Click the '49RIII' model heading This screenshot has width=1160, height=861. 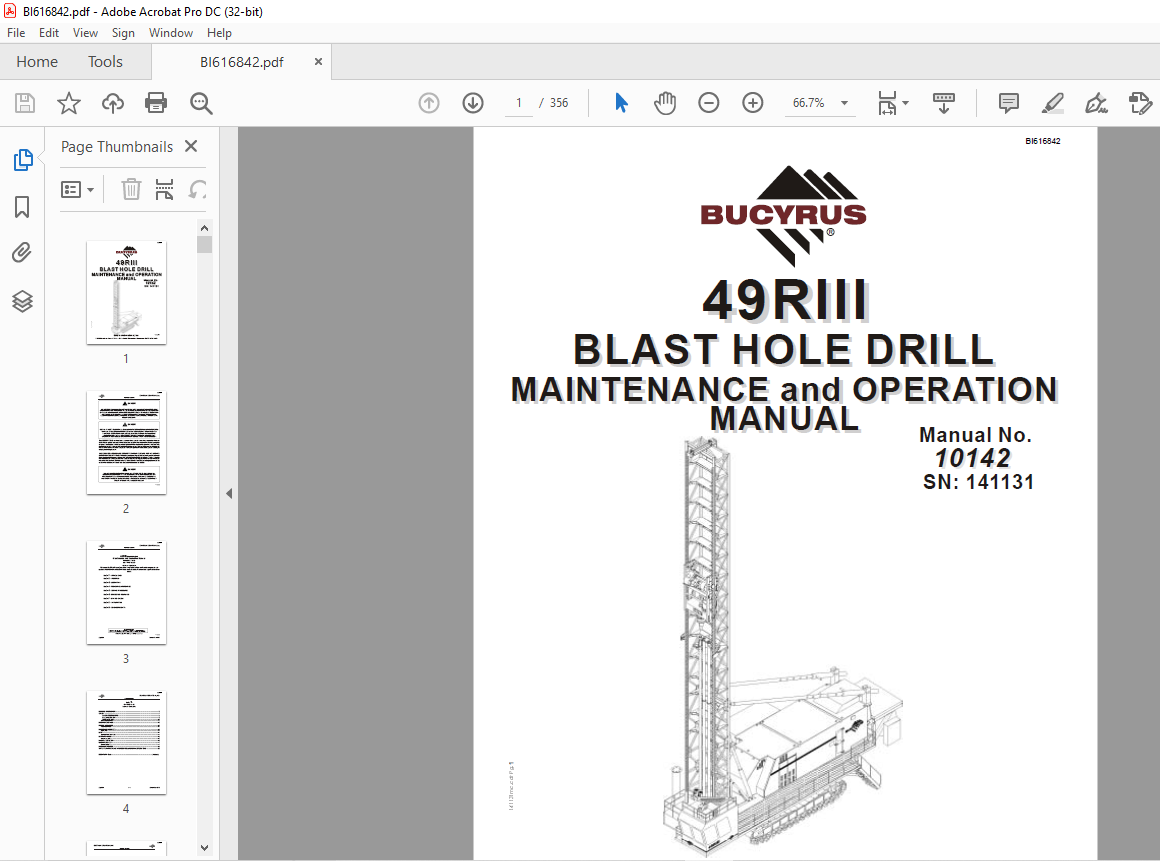785,300
